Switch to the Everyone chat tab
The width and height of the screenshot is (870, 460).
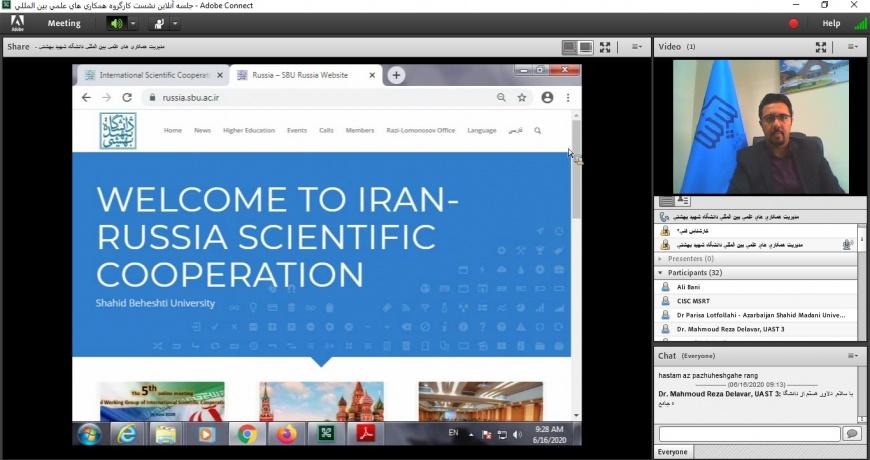point(672,452)
